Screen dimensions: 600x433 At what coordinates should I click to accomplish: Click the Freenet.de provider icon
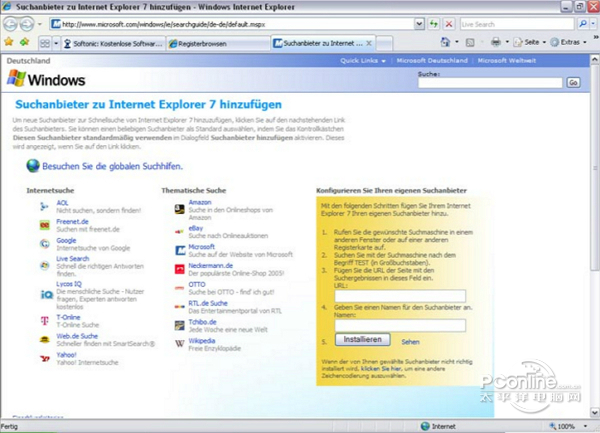(45, 225)
